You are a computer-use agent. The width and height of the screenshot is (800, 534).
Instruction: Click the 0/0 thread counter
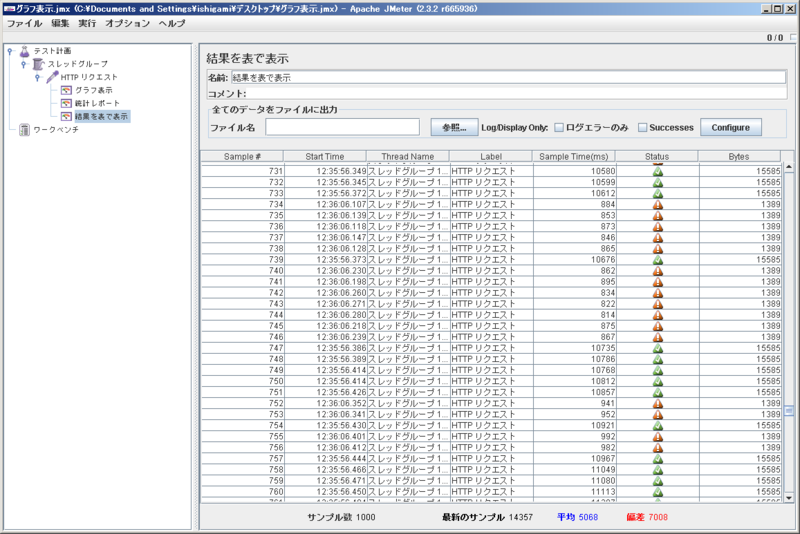click(x=774, y=38)
